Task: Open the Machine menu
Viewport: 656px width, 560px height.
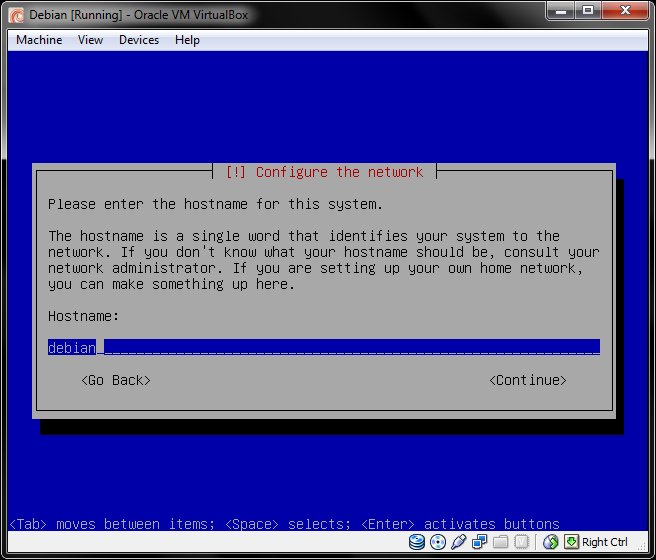Action: pos(39,40)
